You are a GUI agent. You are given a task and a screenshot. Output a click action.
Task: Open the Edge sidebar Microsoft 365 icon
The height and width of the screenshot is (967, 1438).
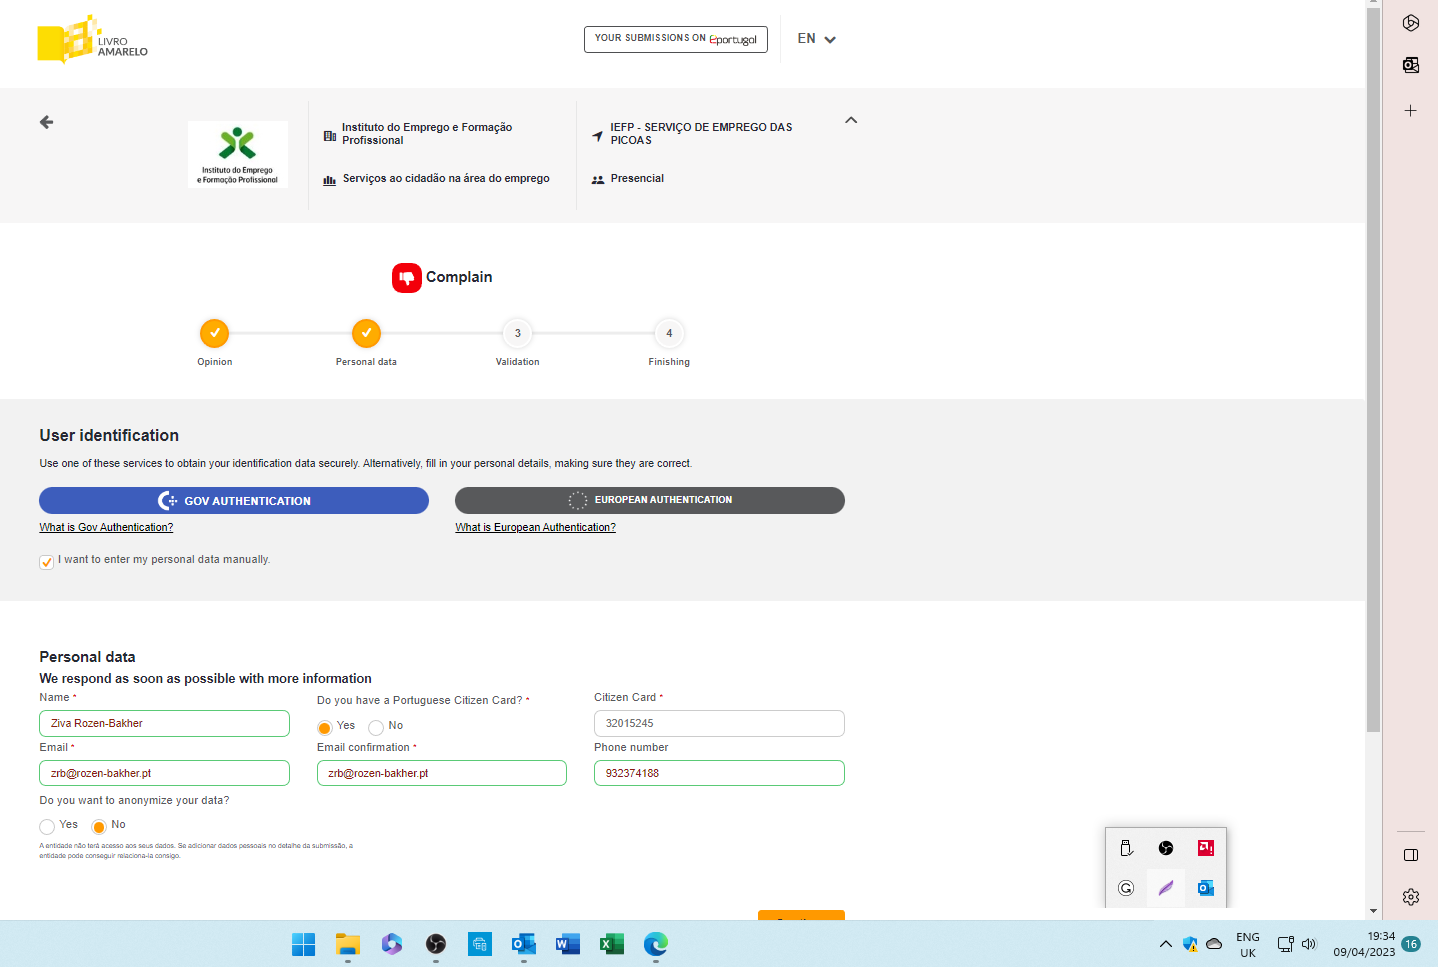tap(1411, 23)
